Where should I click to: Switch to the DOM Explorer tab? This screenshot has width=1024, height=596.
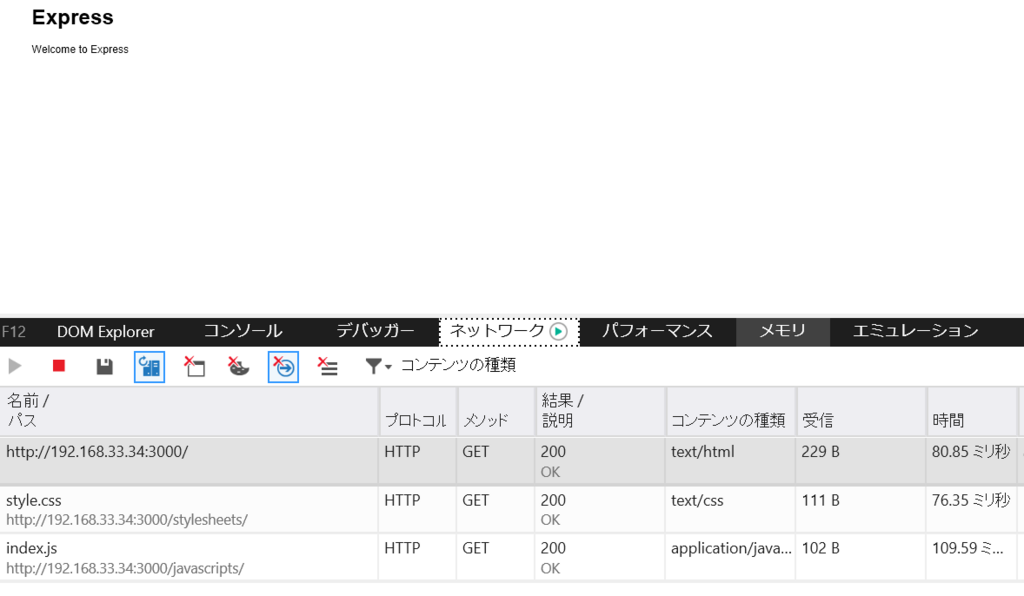(x=106, y=332)
